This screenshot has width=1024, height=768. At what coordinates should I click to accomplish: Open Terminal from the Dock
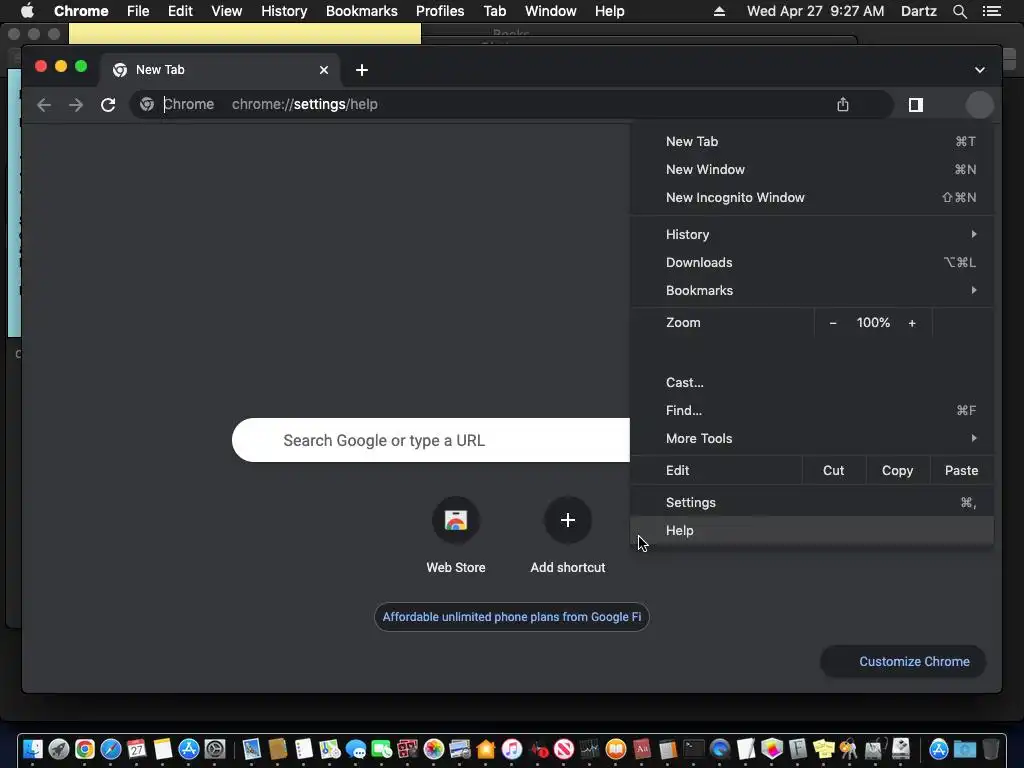click(694, 749)
